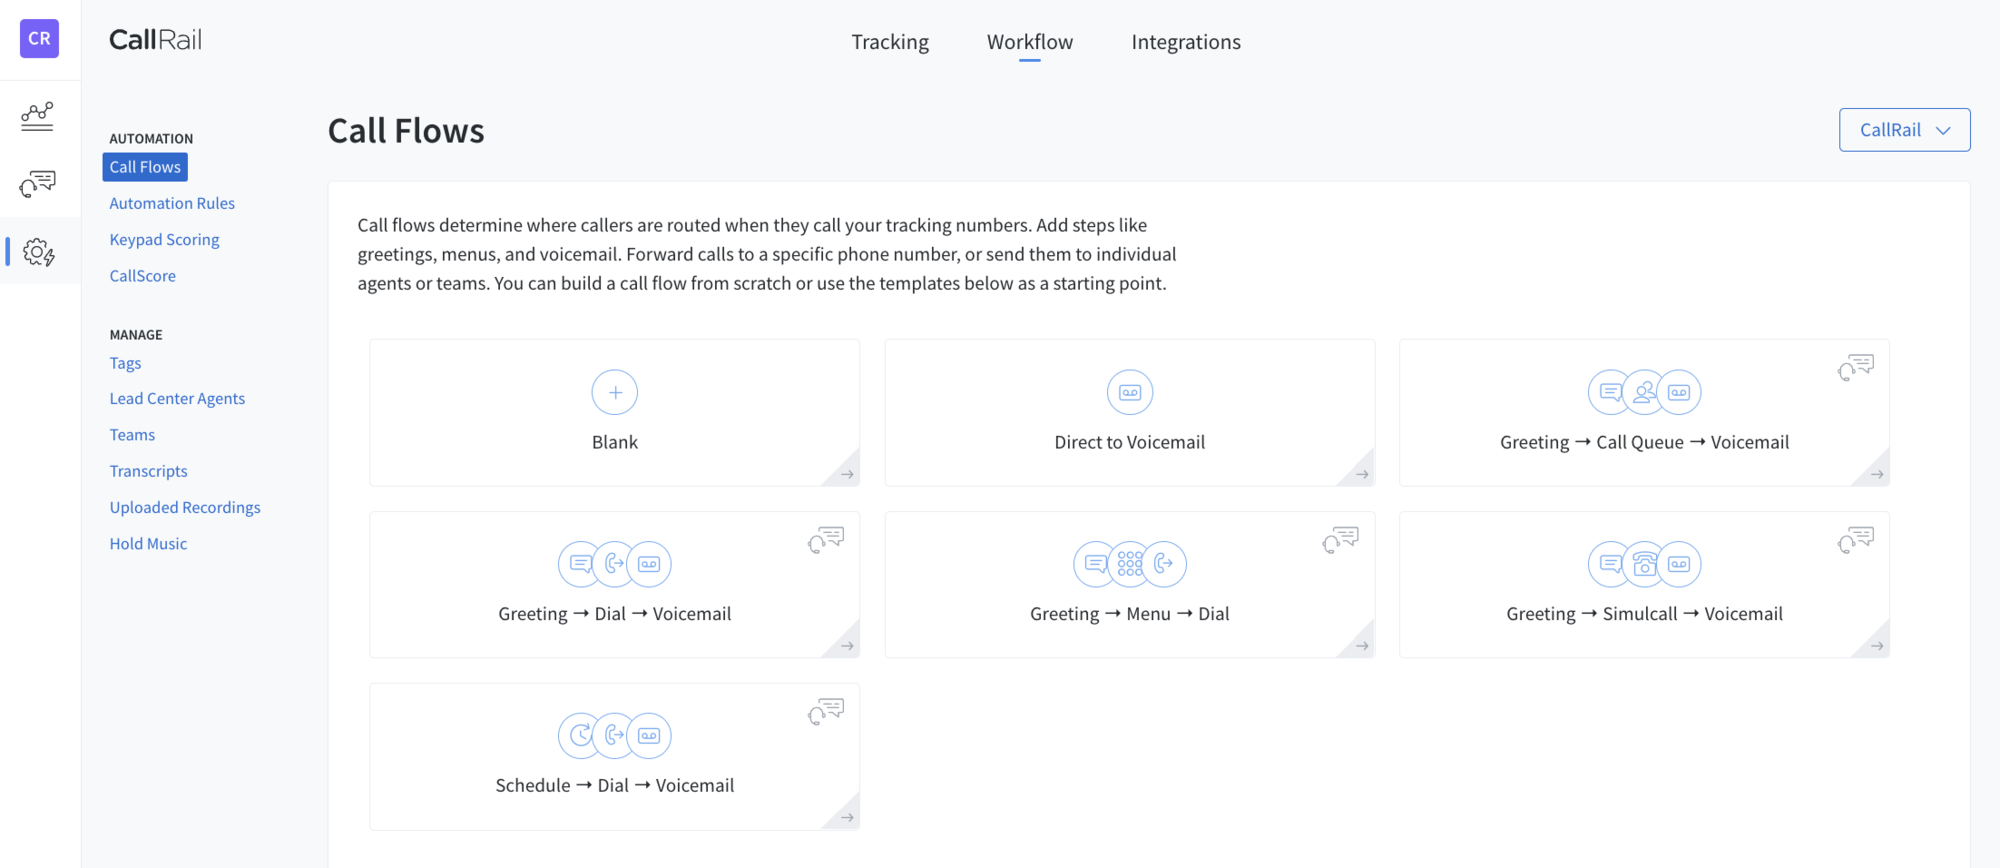The width and height of the screenshot is (2000, 868).
Task: Click the clock icon on Schedule template
Action: 581,736
